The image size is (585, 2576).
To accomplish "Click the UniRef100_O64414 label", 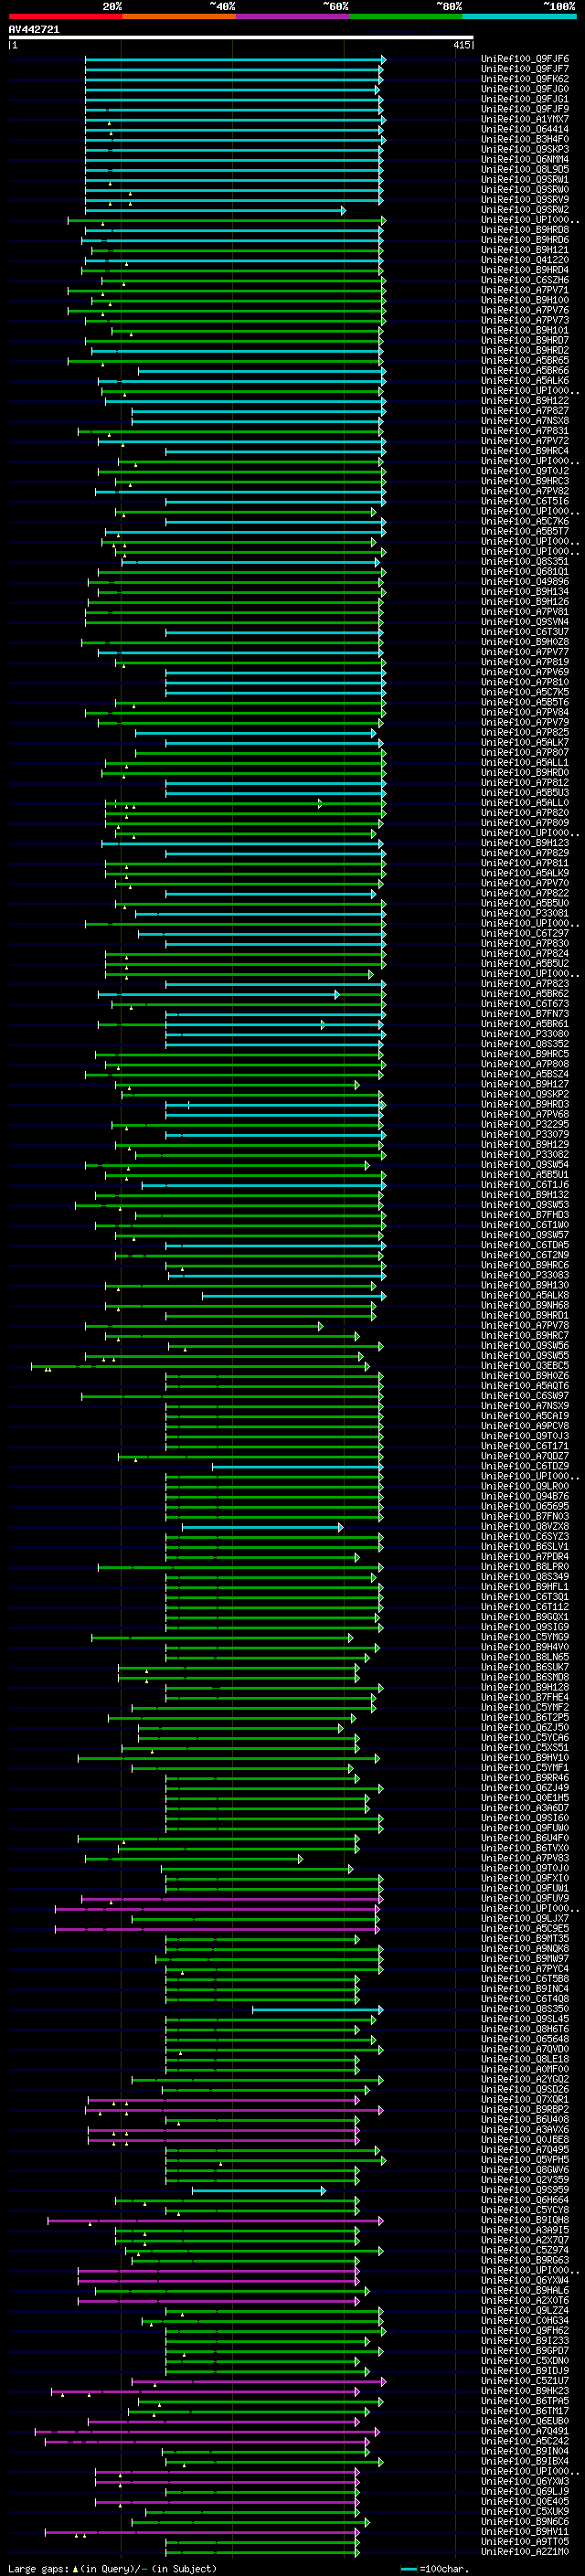I will tap(525, 129).
